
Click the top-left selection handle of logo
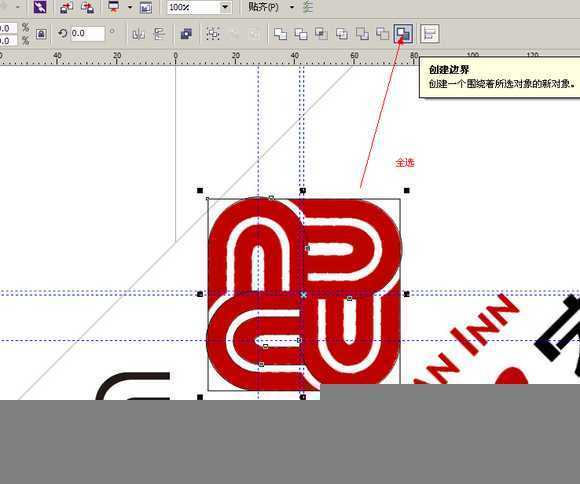[200, 191]
